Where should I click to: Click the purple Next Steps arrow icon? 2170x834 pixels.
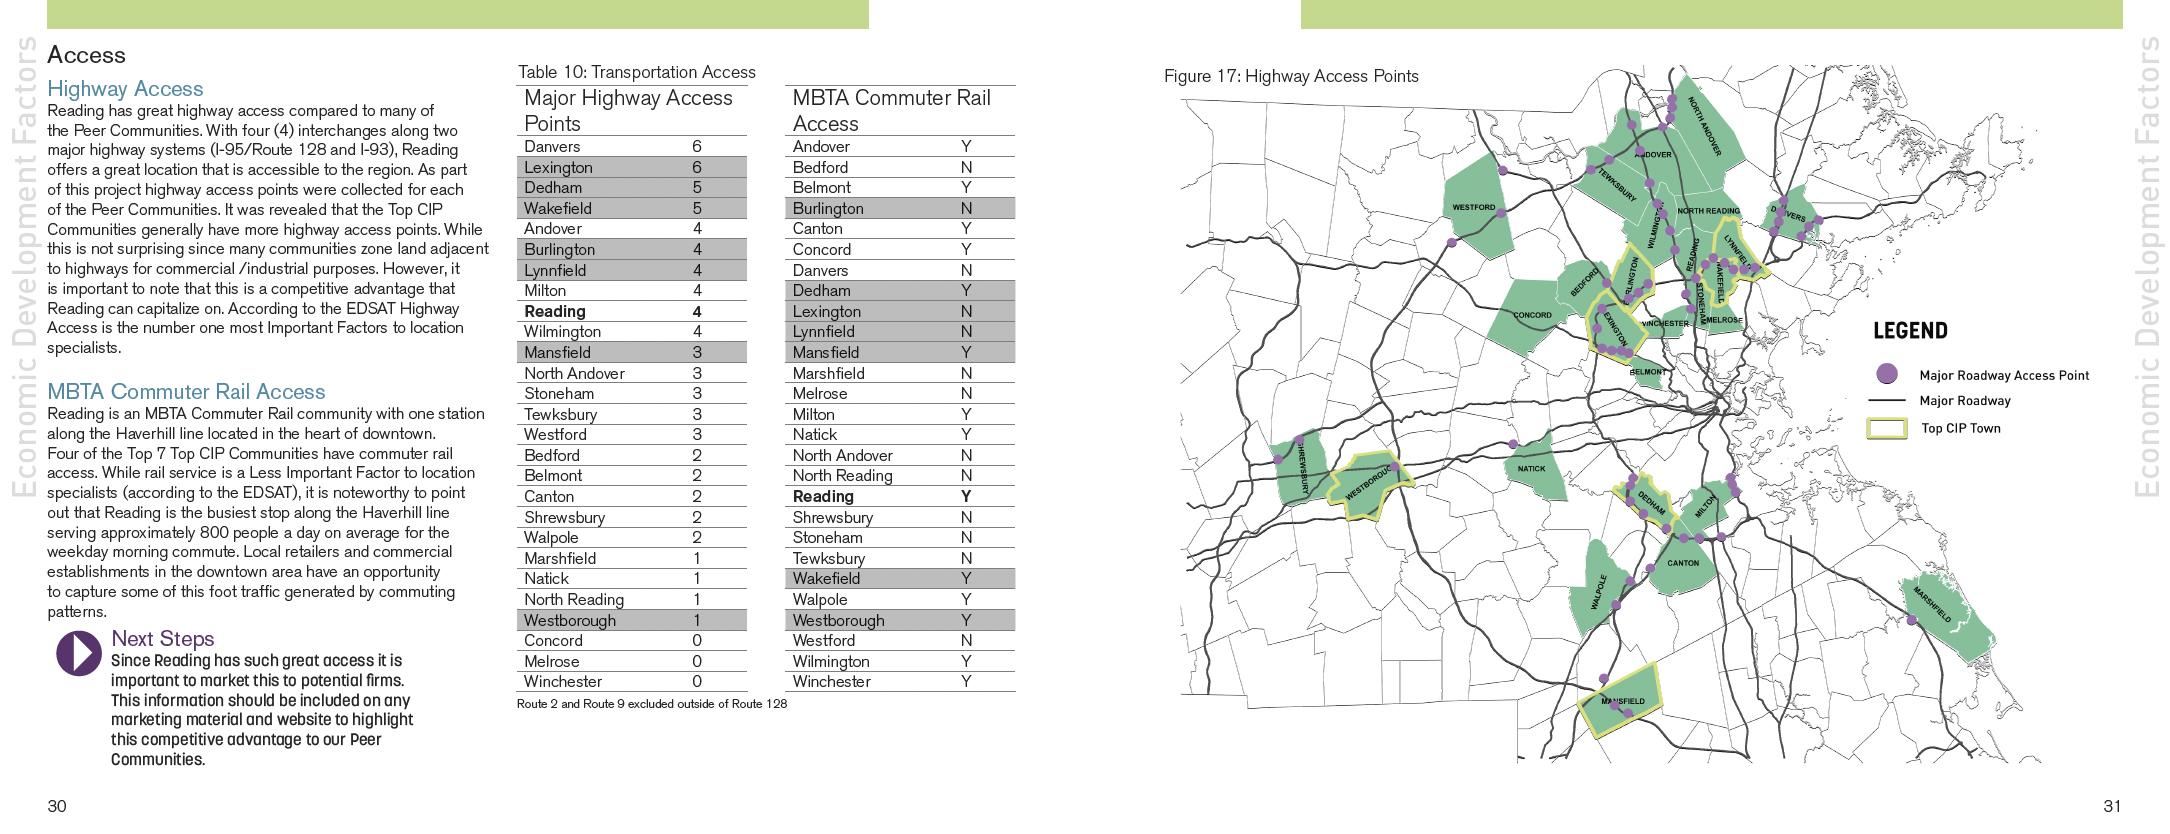coord(79,654)
